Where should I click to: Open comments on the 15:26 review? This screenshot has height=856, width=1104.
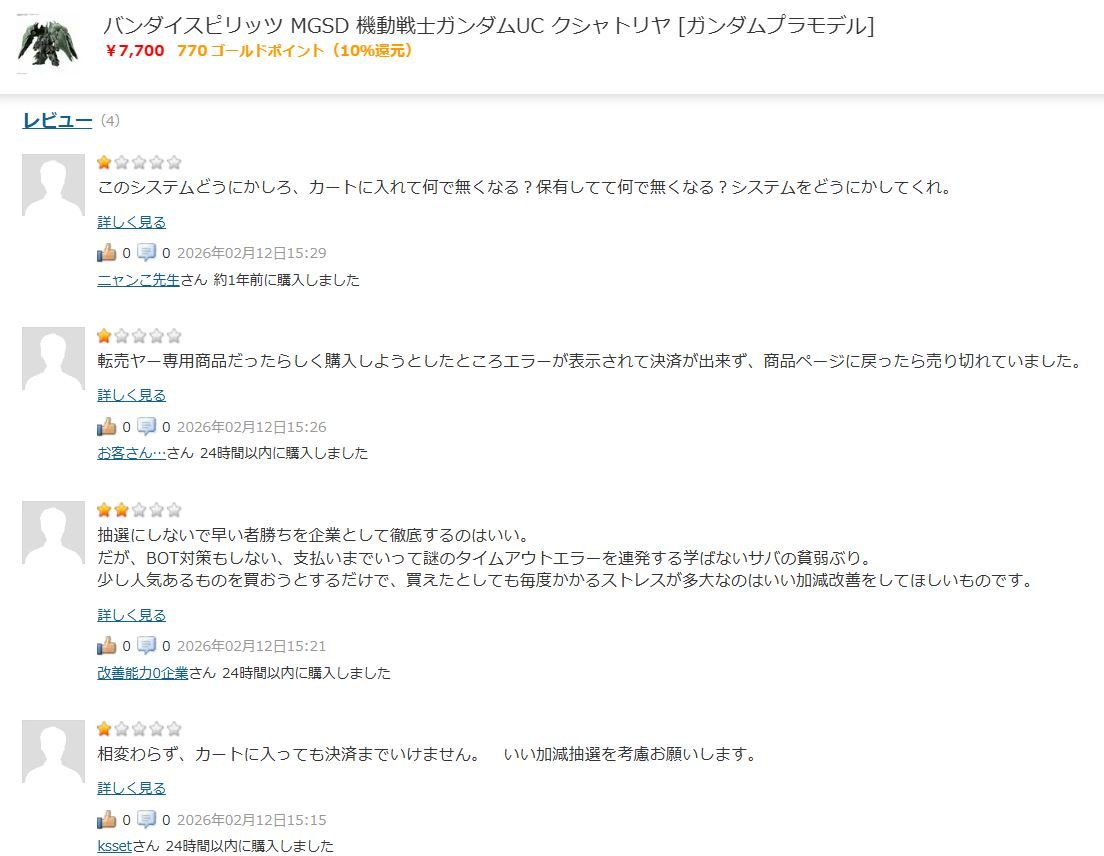point(146,426)
